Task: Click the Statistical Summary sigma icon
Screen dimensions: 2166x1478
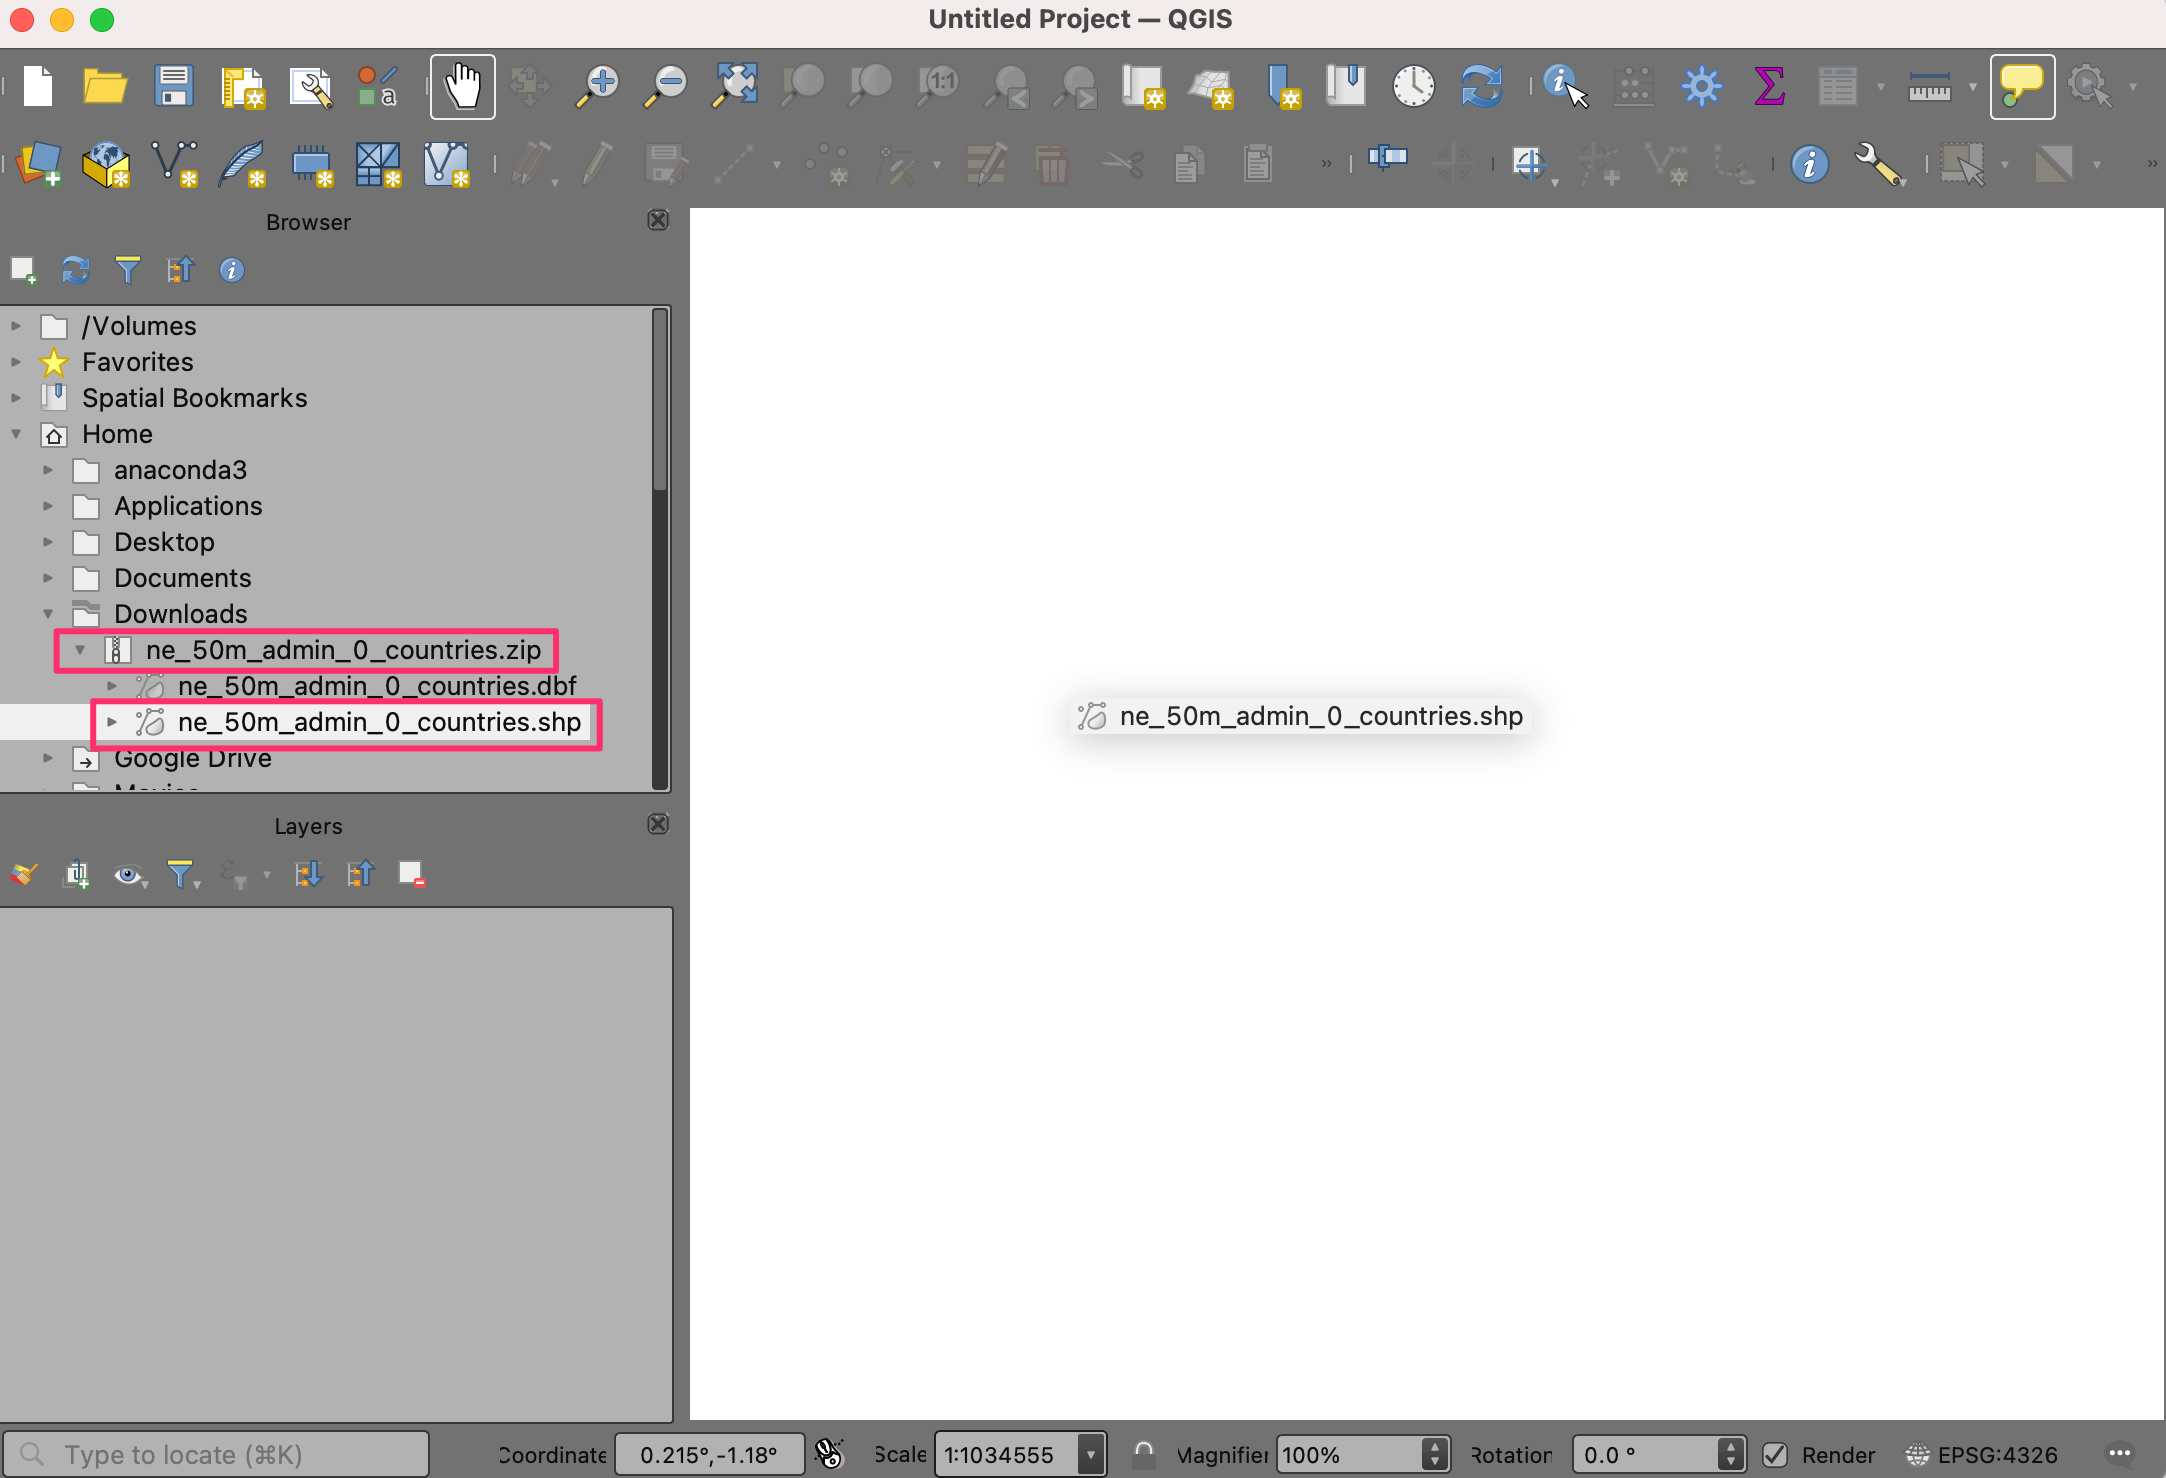Action: point(1768,87)
